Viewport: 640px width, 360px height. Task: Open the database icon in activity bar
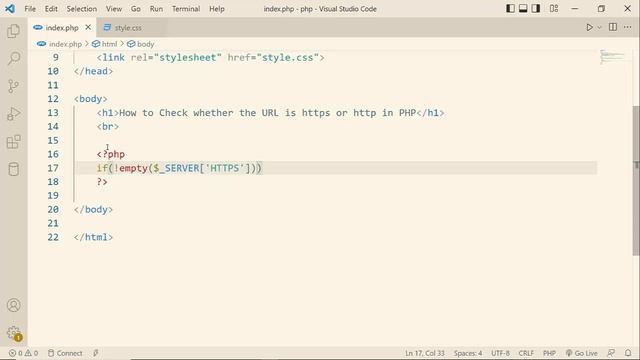(x=13, y=169)
